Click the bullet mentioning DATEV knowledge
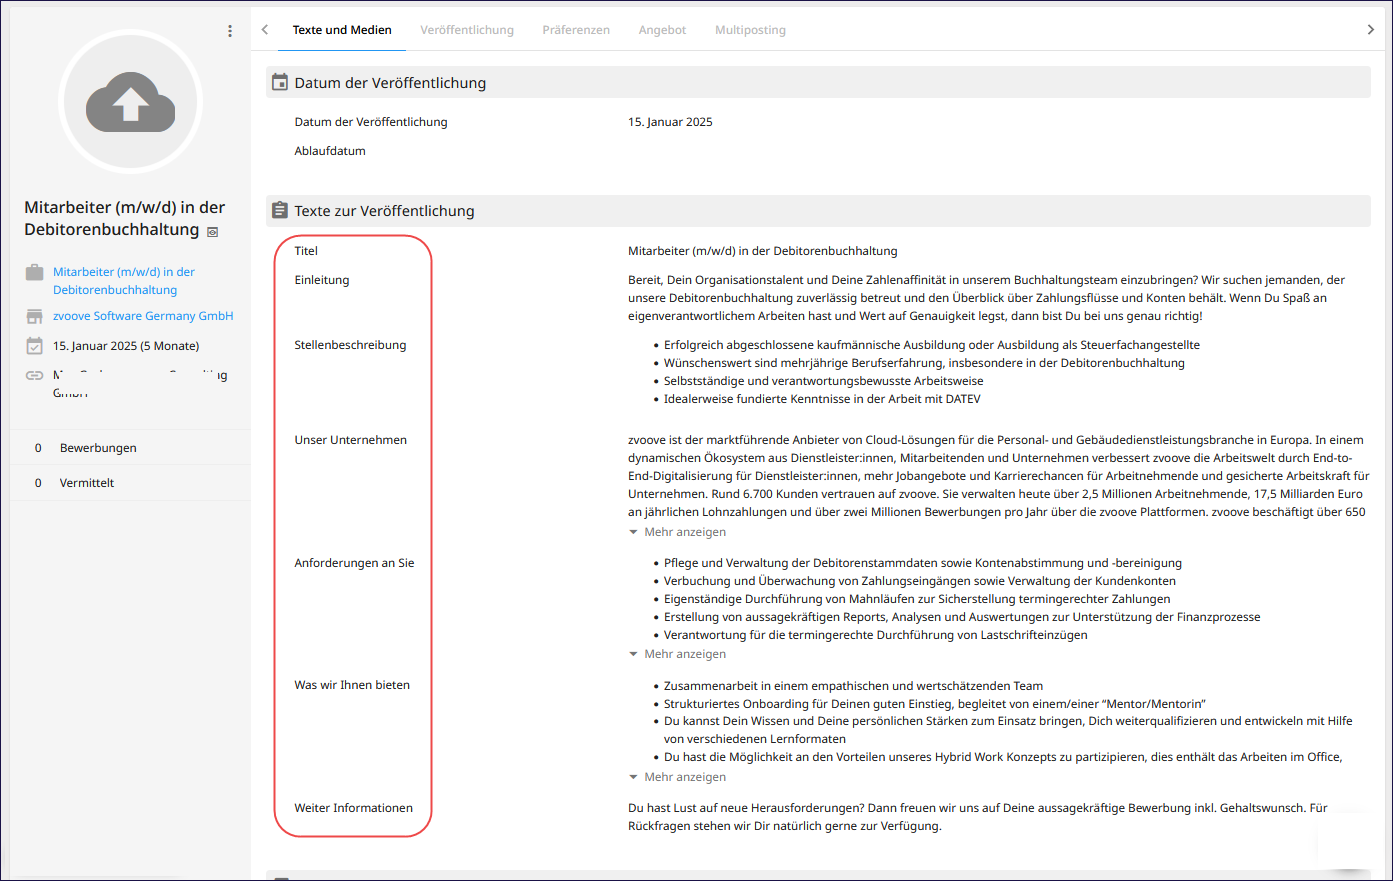Viewport: 1393px width, 881px height. tap(822, 399)
